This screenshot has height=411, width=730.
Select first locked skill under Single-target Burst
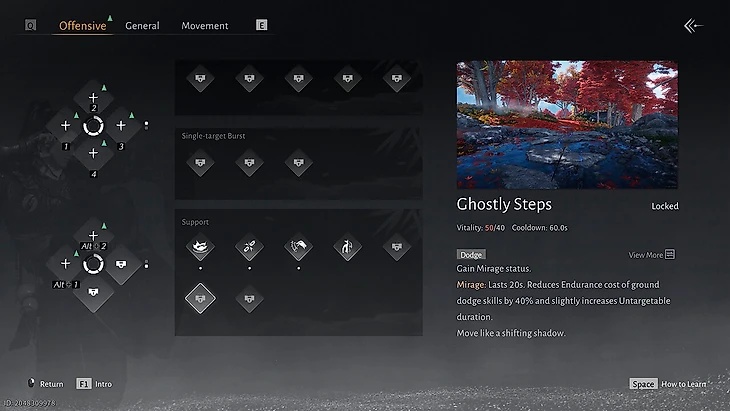tap(200, 162)
